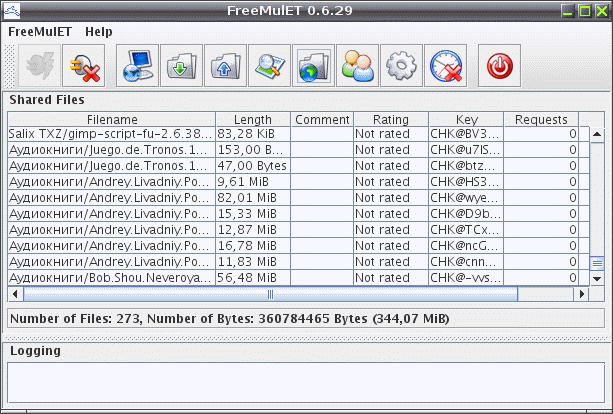The image size is (613, 414).
Task: Click the CHK@D9b... key cell
Action: 466,214
